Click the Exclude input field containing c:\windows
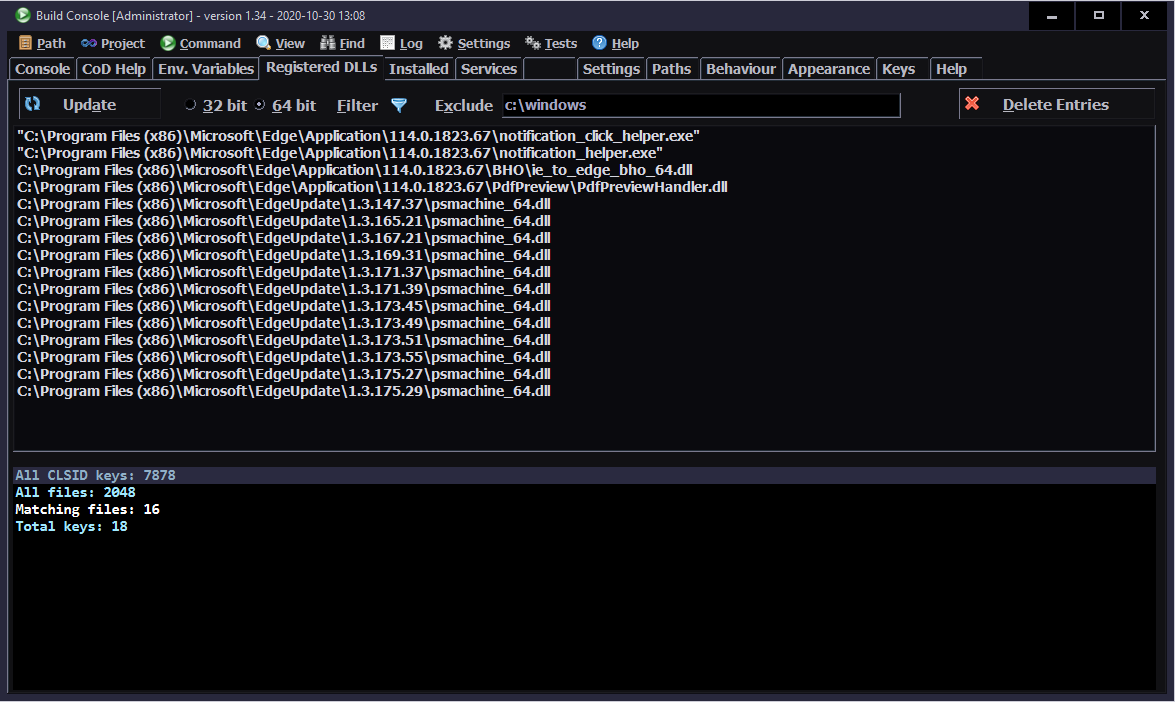The width and height of the screenshot is (1175, 702). tap(701, 106)
